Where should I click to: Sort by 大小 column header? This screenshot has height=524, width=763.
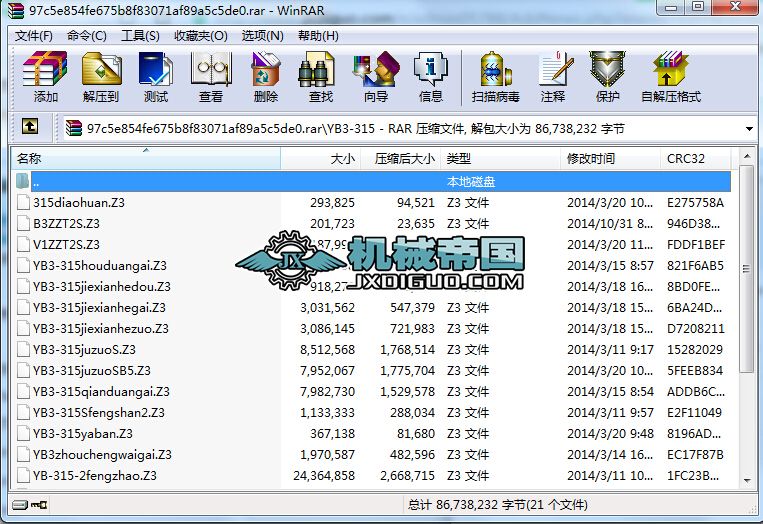321,159
